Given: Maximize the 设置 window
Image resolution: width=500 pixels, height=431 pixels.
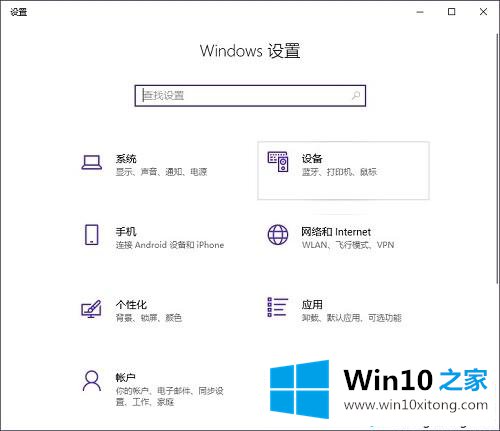Looking at the screenshot, I should click(451, 12).
